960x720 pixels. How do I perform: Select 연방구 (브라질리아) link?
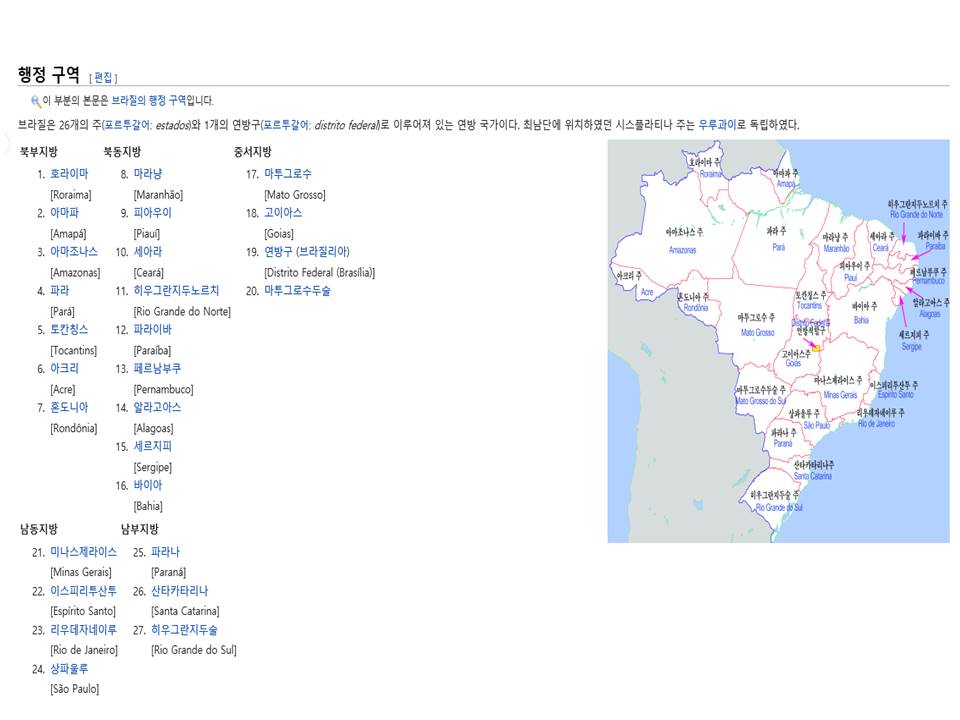pyautogui.click(x=307, y=252)
